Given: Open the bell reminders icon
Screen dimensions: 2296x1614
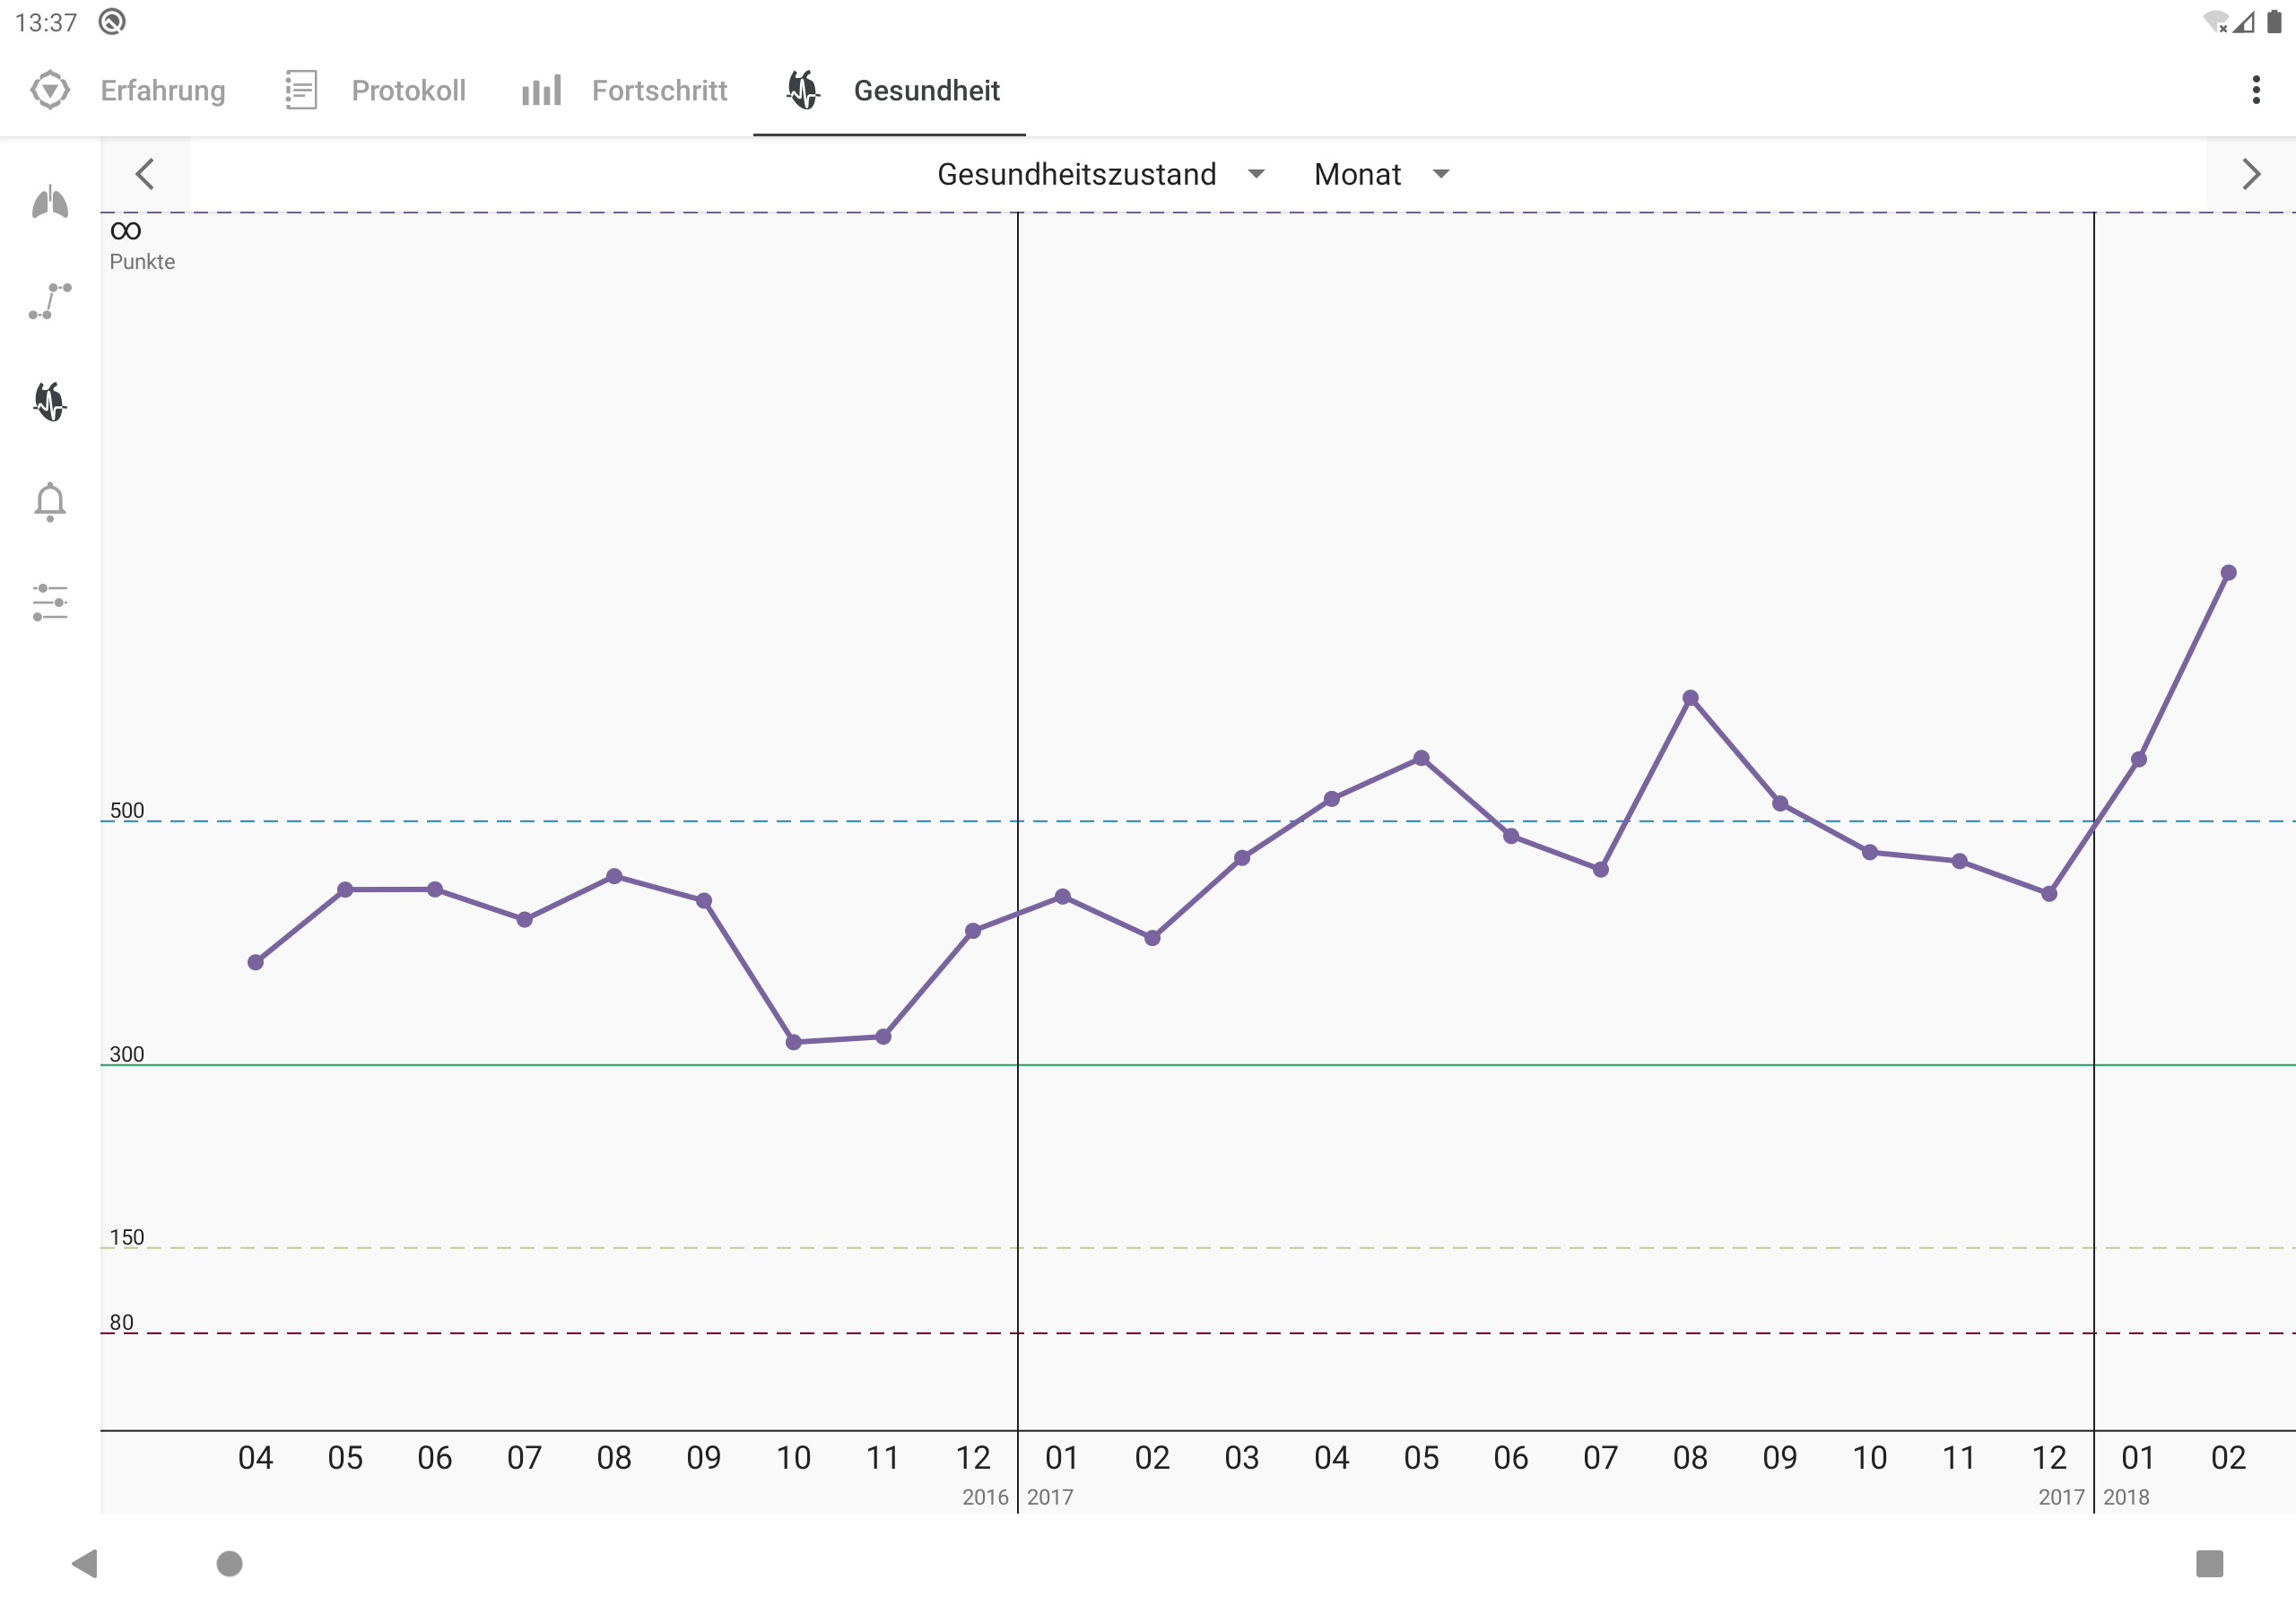Looking at the screenshot, I should [50, 501].
